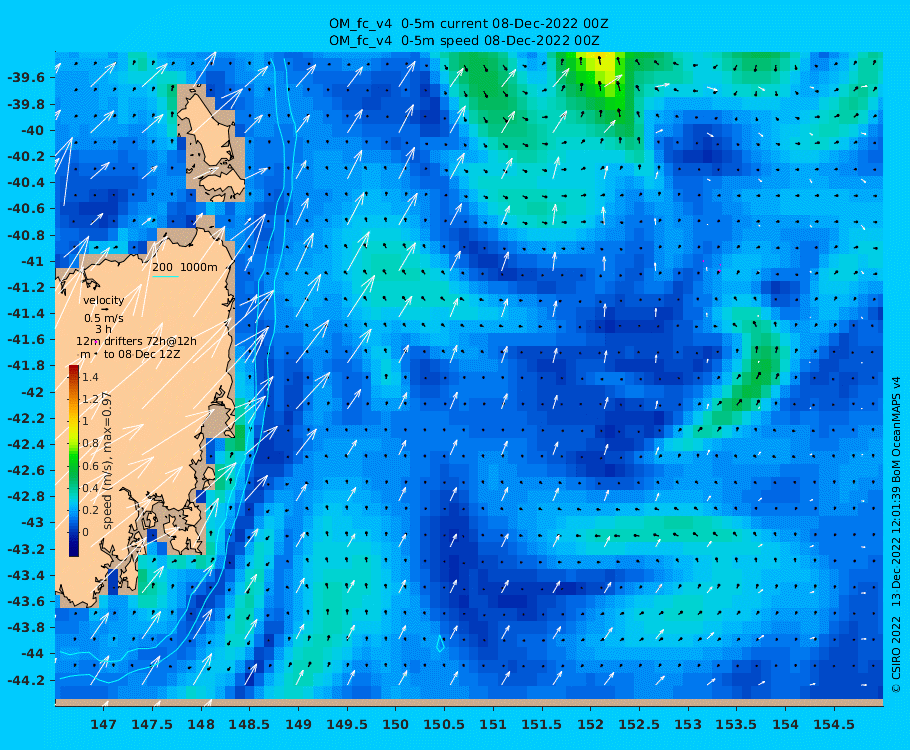Click the longitude label '152'
The width and height of the screenshot is (910, 750).
(591, 724)
